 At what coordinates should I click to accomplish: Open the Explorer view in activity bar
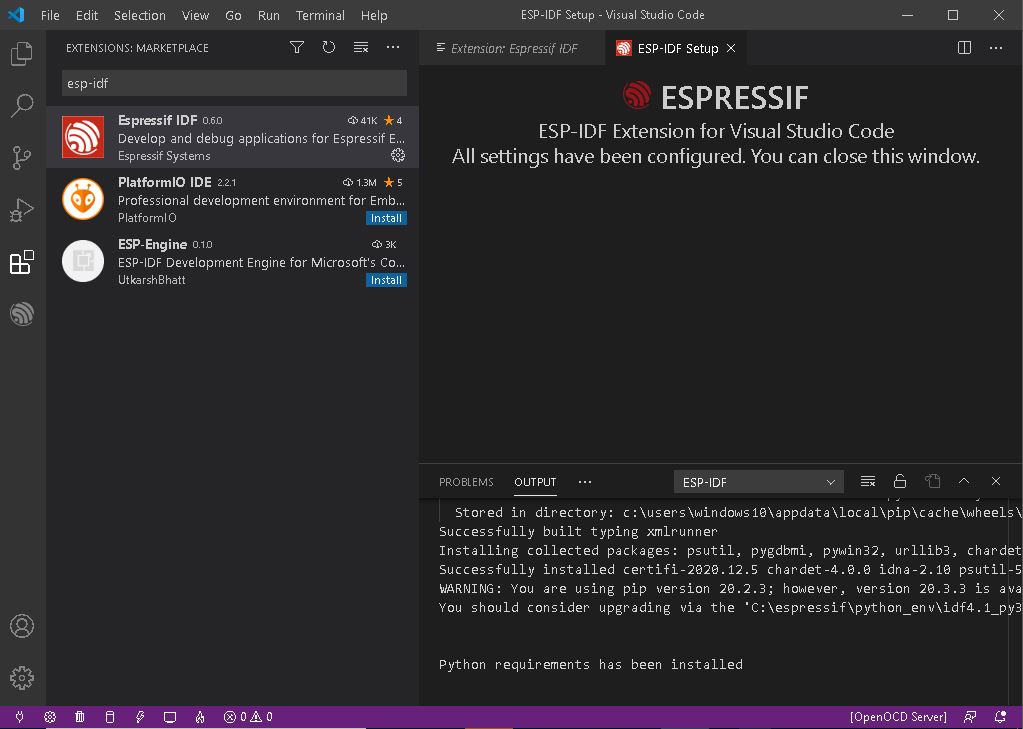[22, 54]
